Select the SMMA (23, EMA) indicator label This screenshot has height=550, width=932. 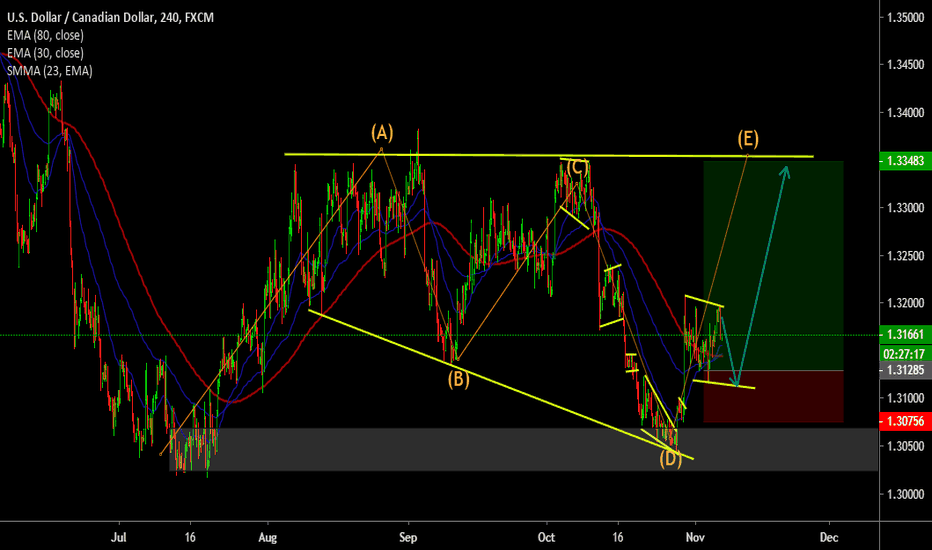tap(49, 71)
